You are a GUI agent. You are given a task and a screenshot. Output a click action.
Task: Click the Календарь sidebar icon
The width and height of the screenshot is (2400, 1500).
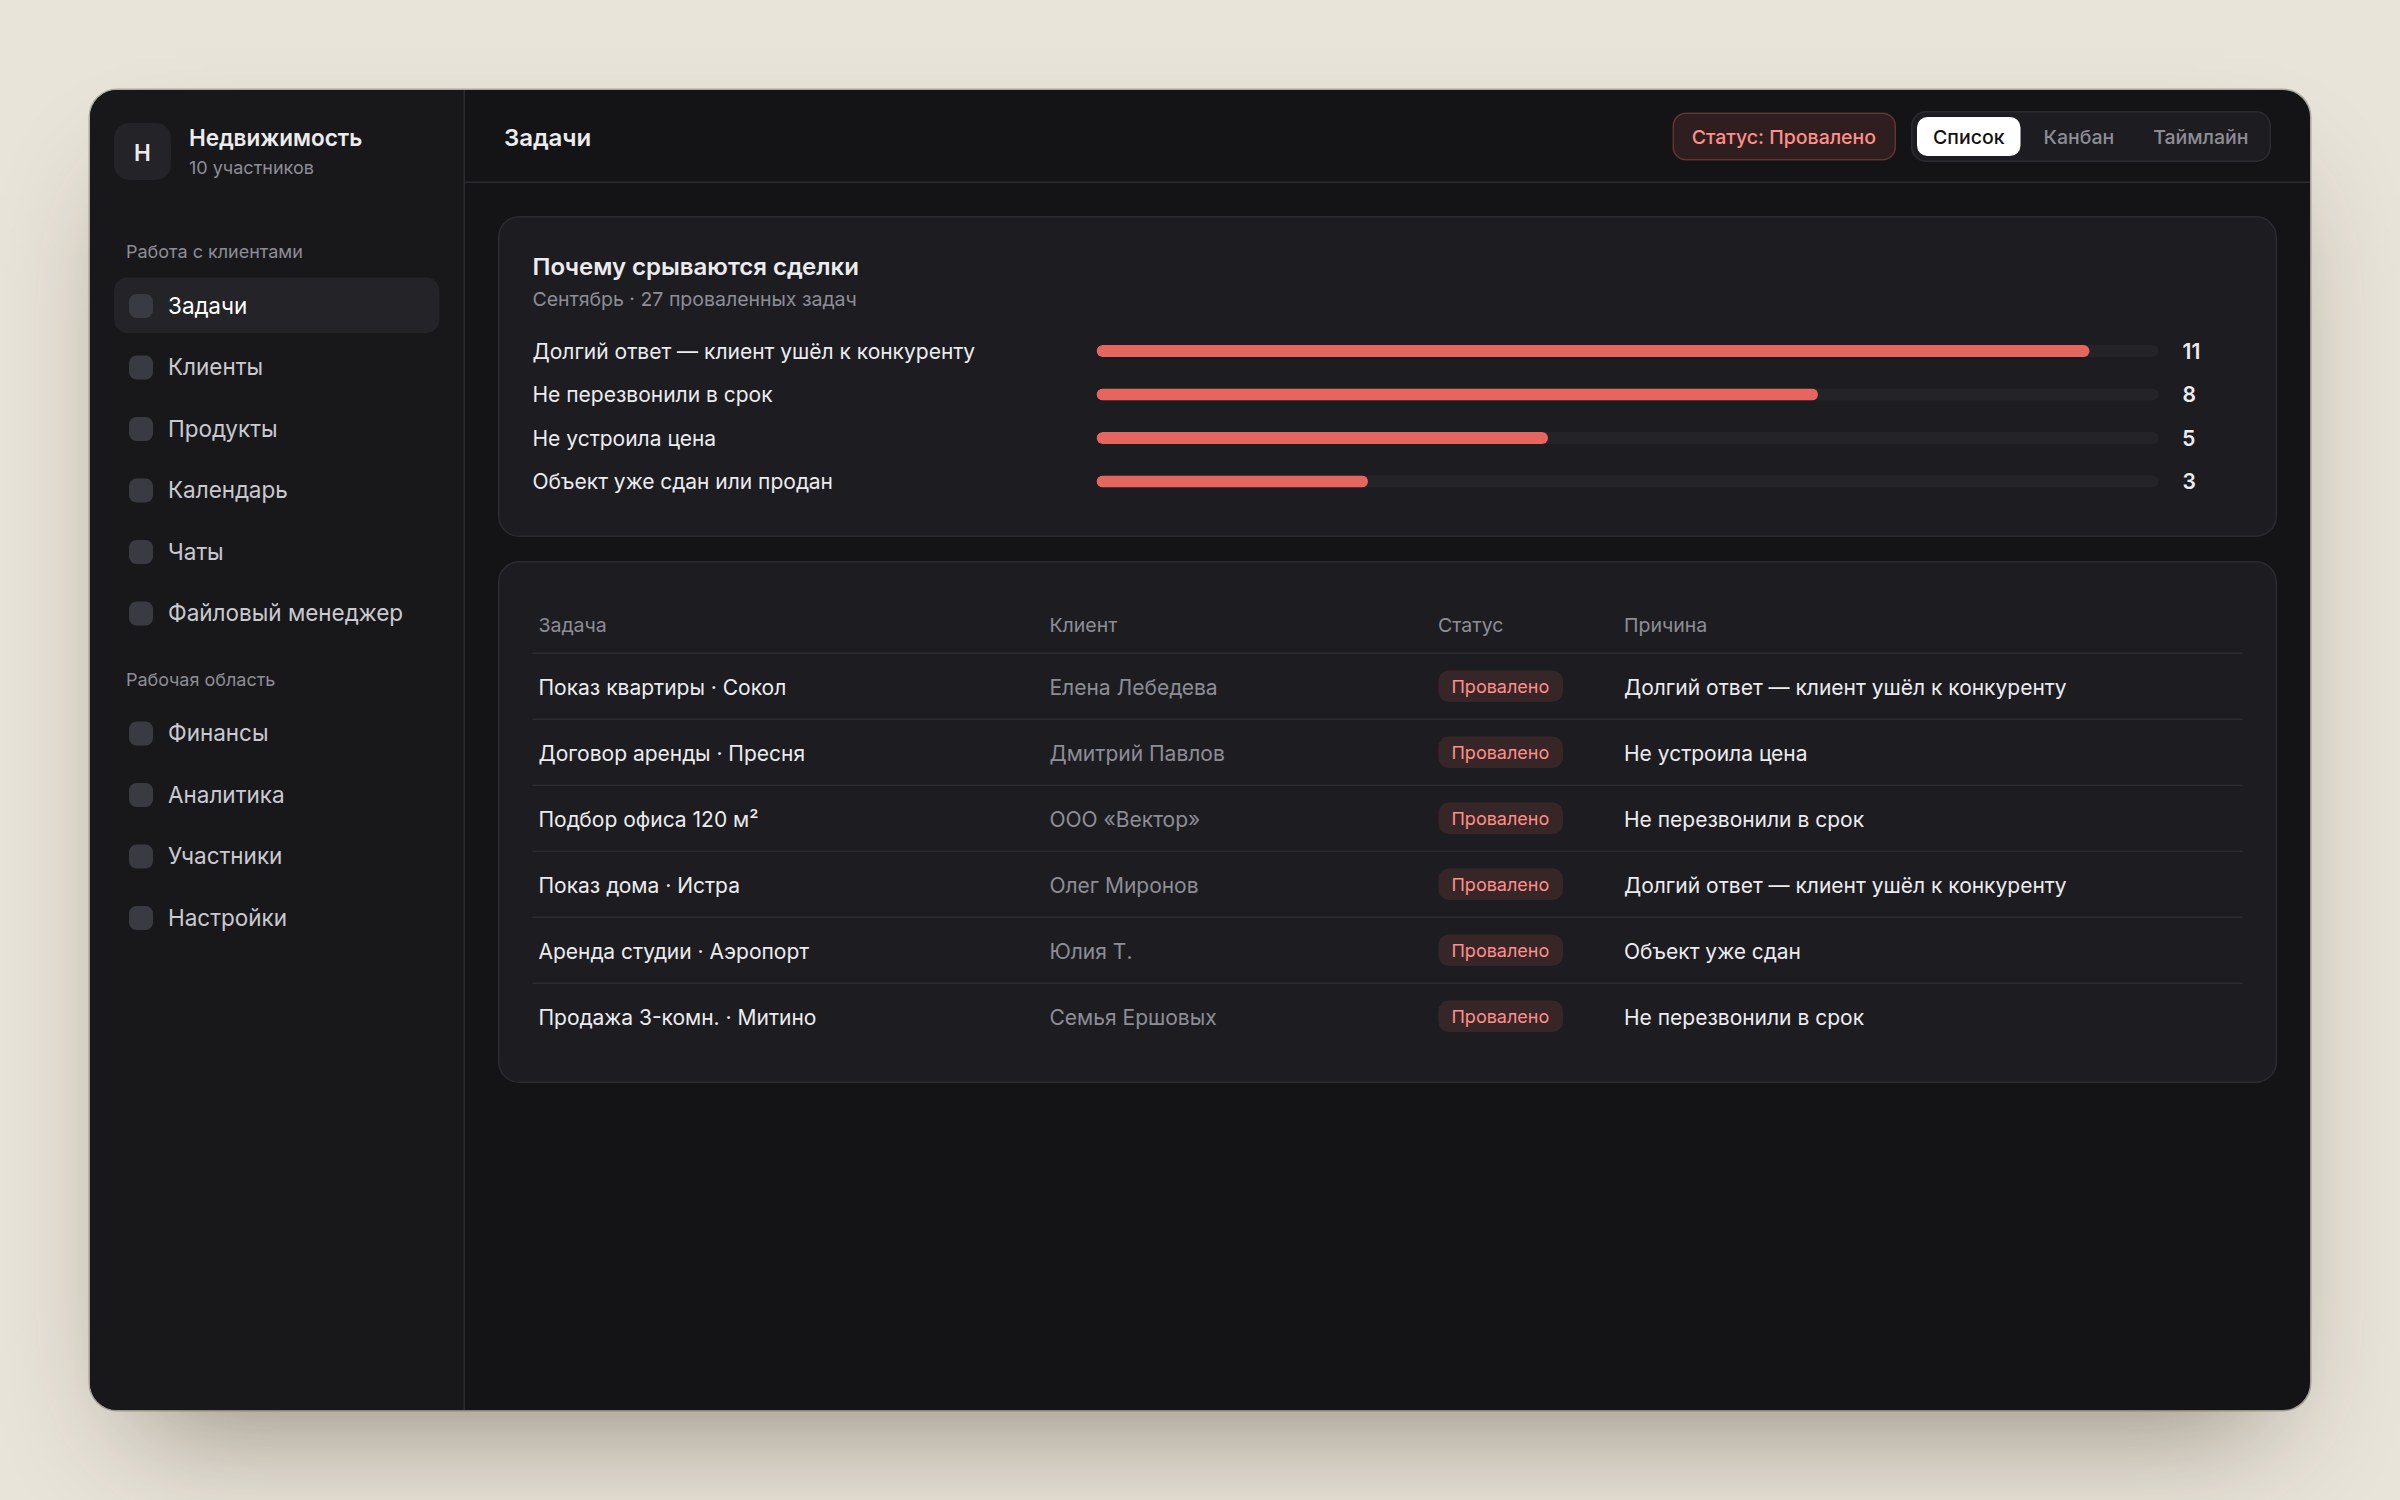(x=141, y=490)
